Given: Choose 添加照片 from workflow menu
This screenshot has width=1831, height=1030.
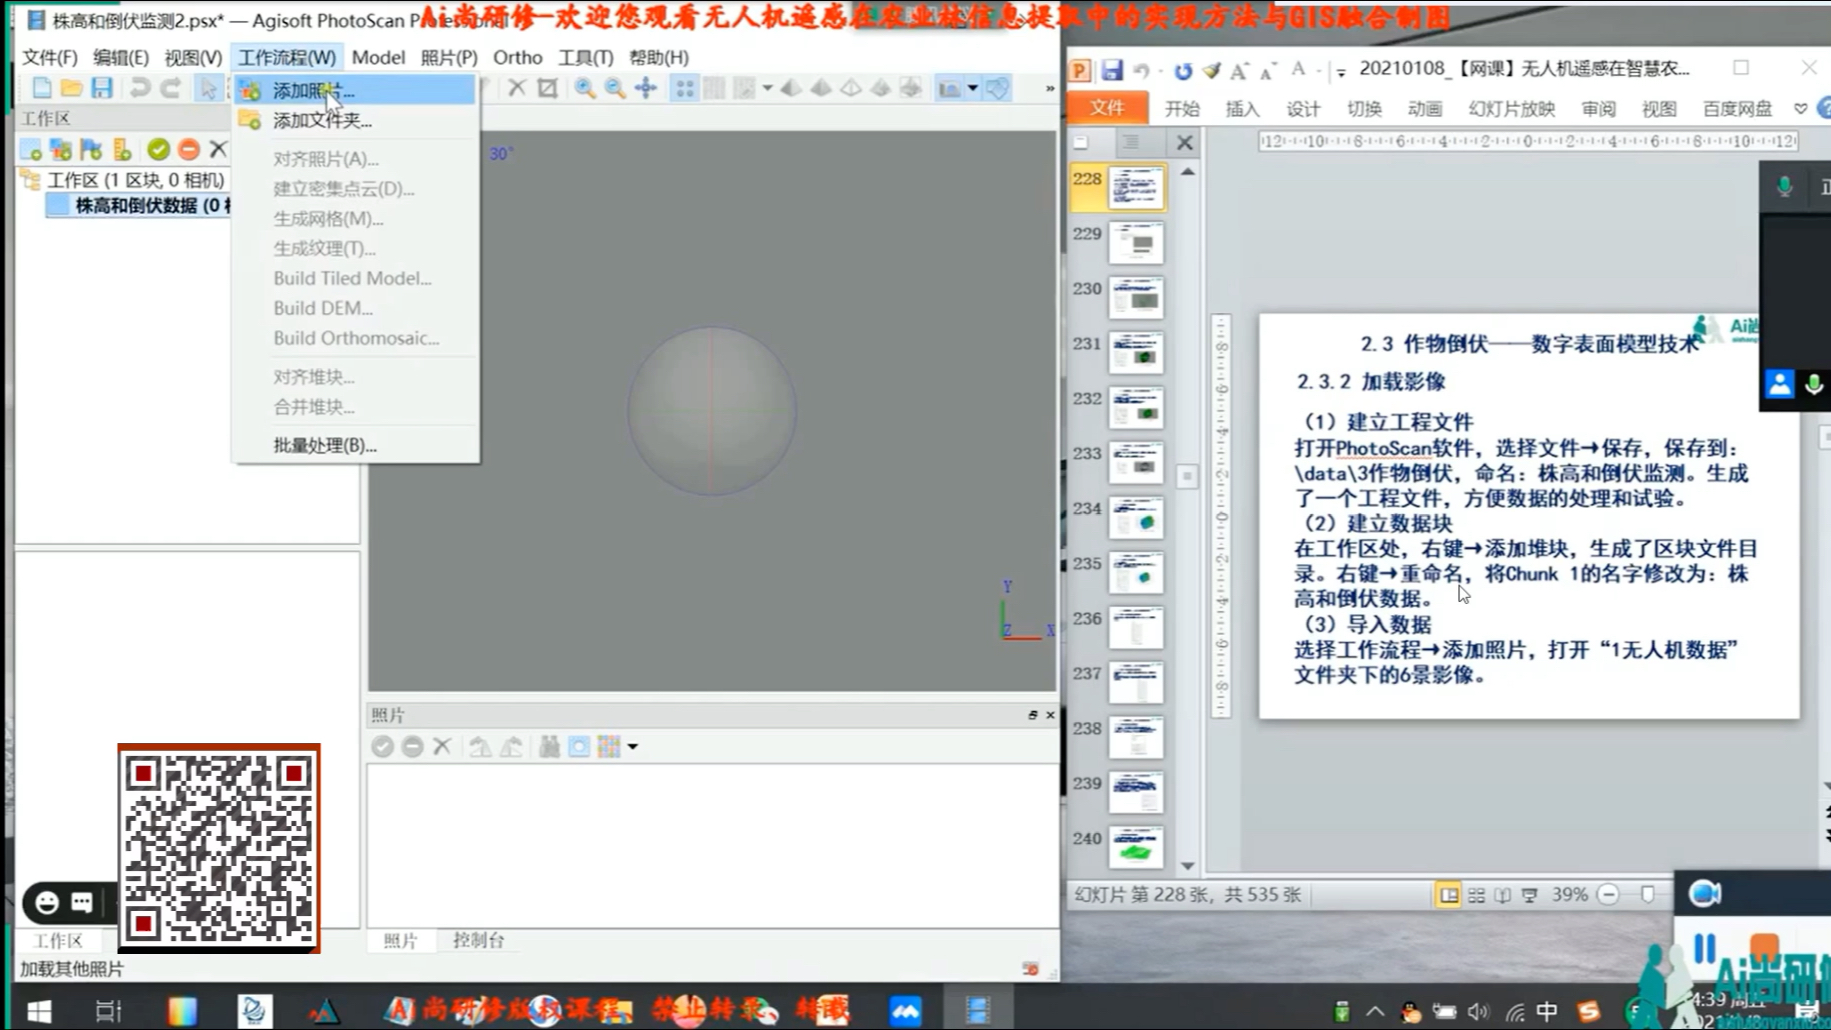Looking at the screenshot, I should pyautogui.click(x=354, y=90).
